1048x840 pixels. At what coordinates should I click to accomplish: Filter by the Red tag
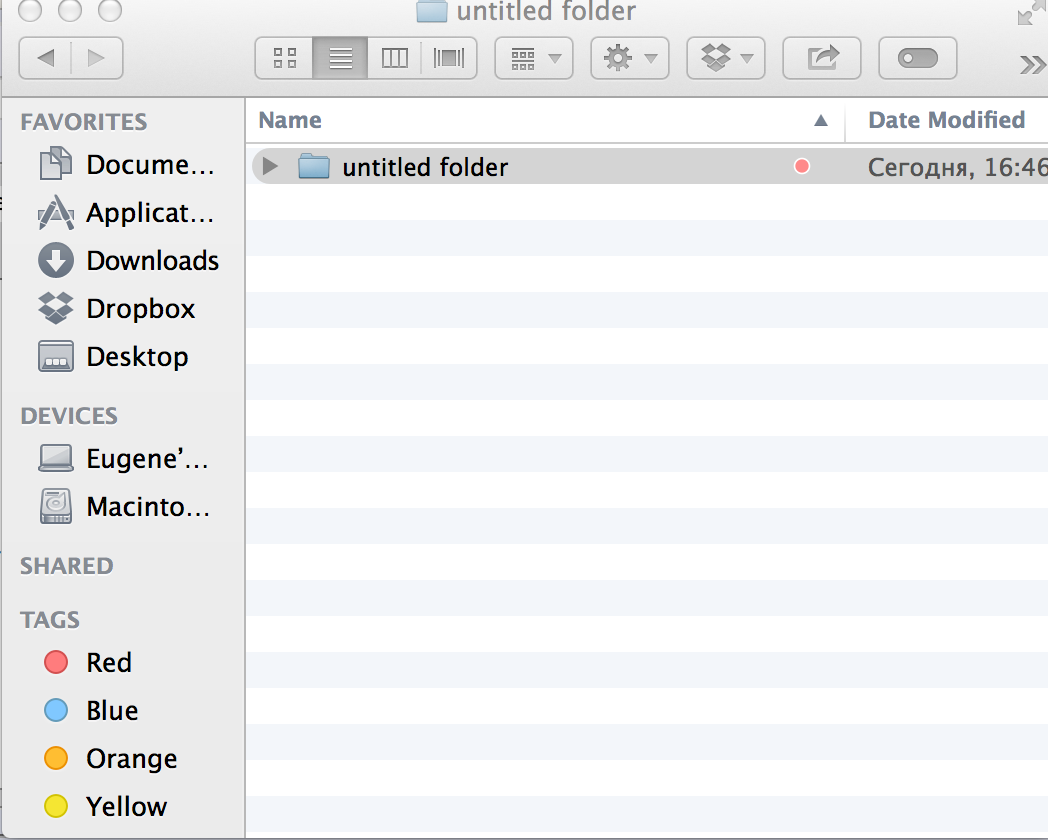[x=88, y=662]
